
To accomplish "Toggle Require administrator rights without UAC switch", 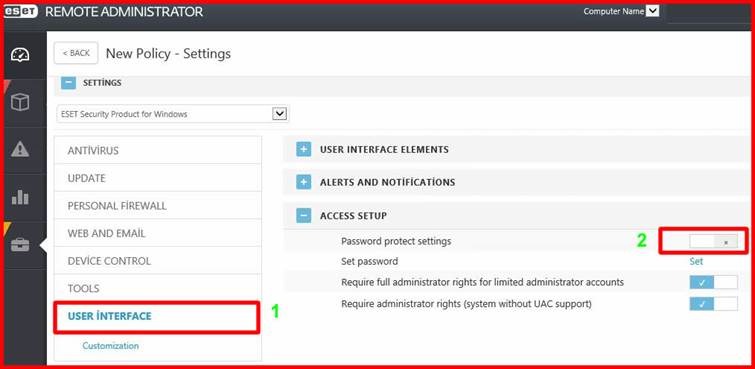I will pos(713,304).
